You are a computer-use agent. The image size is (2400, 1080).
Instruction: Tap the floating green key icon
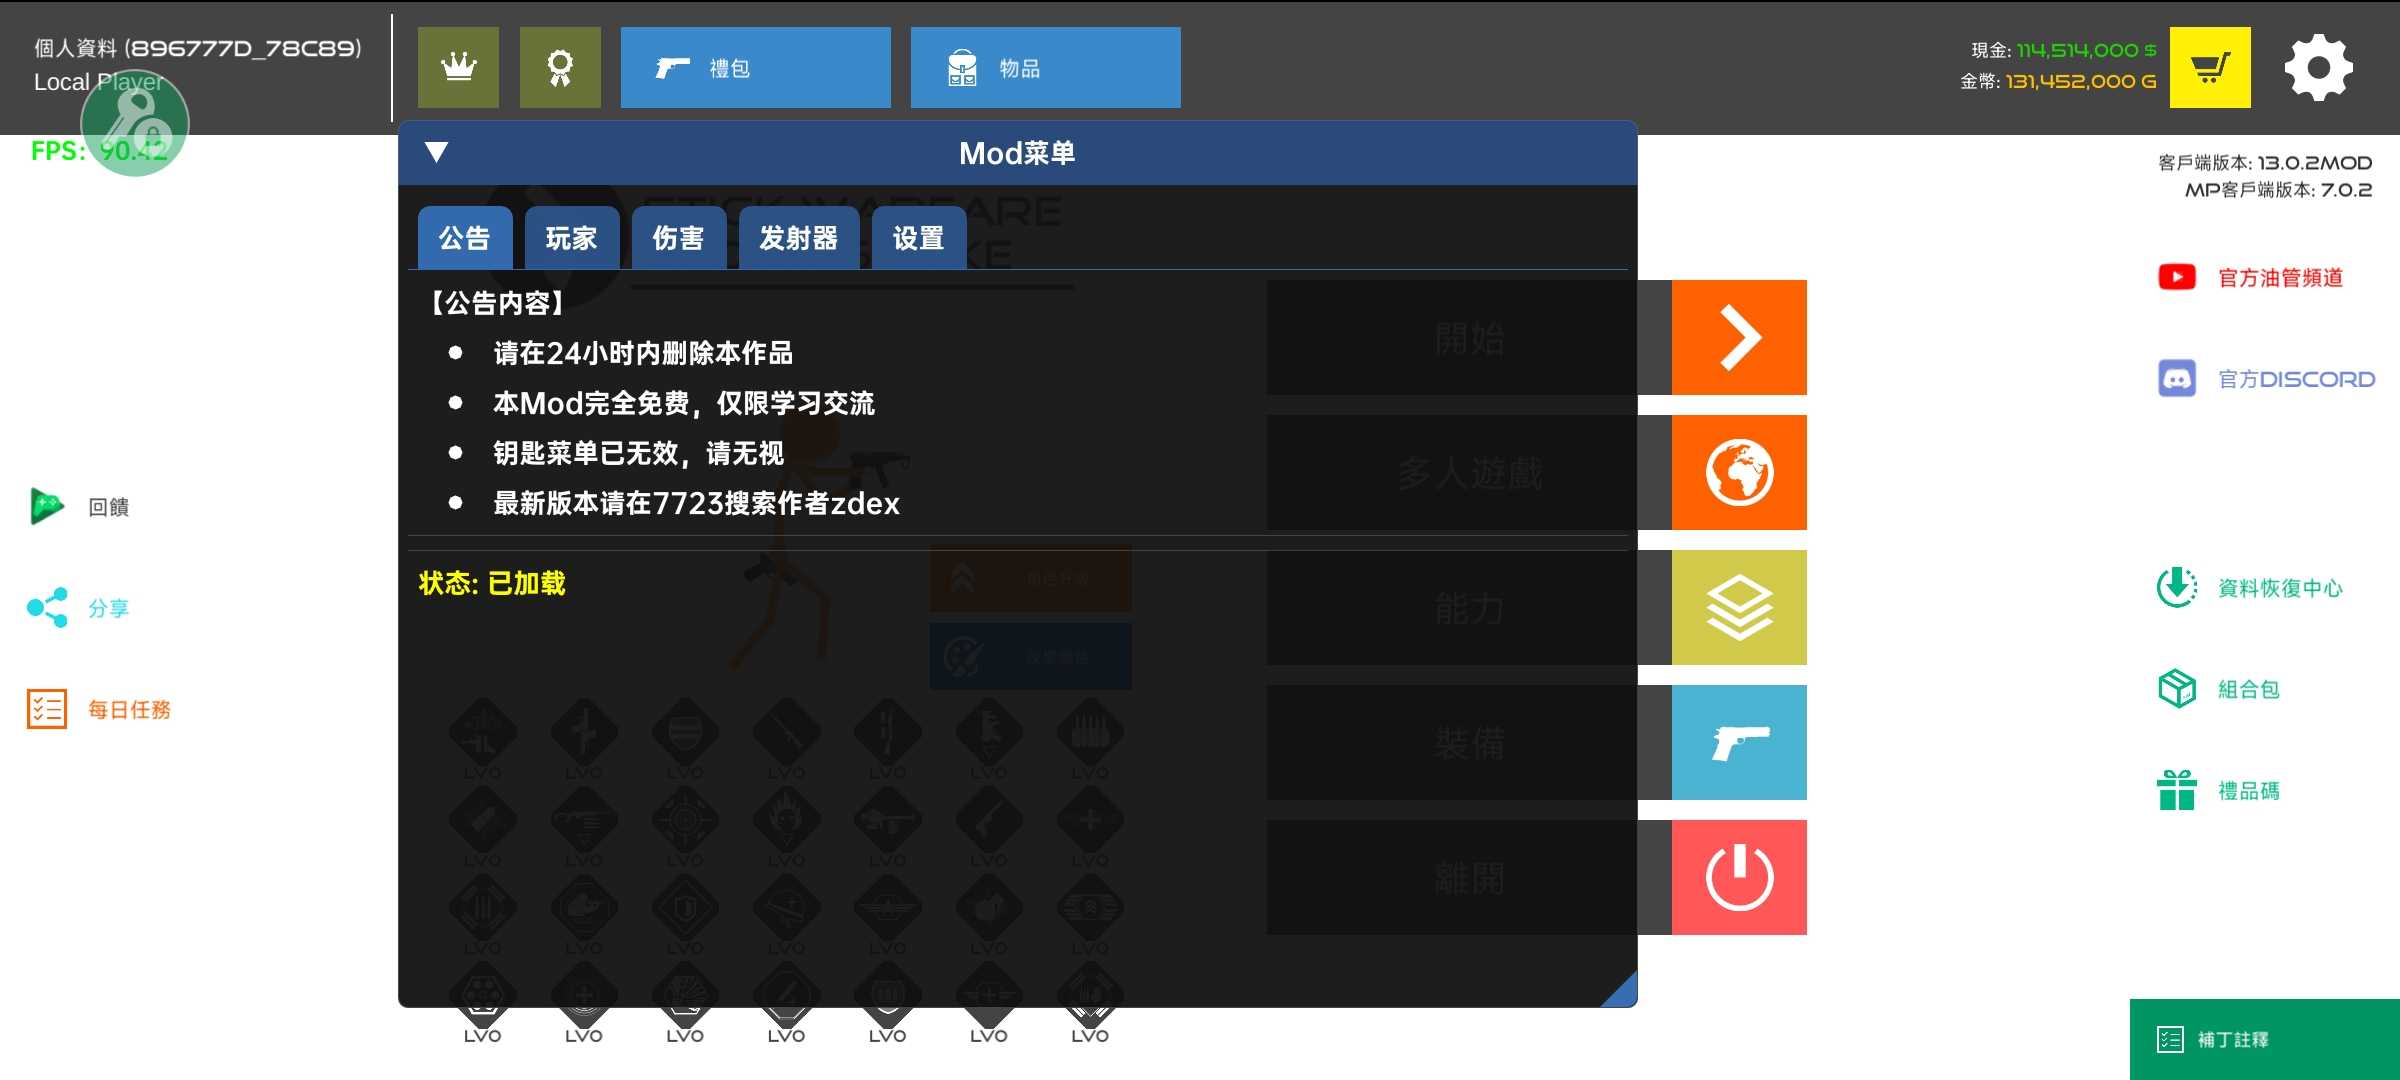[x=135, y=124]
